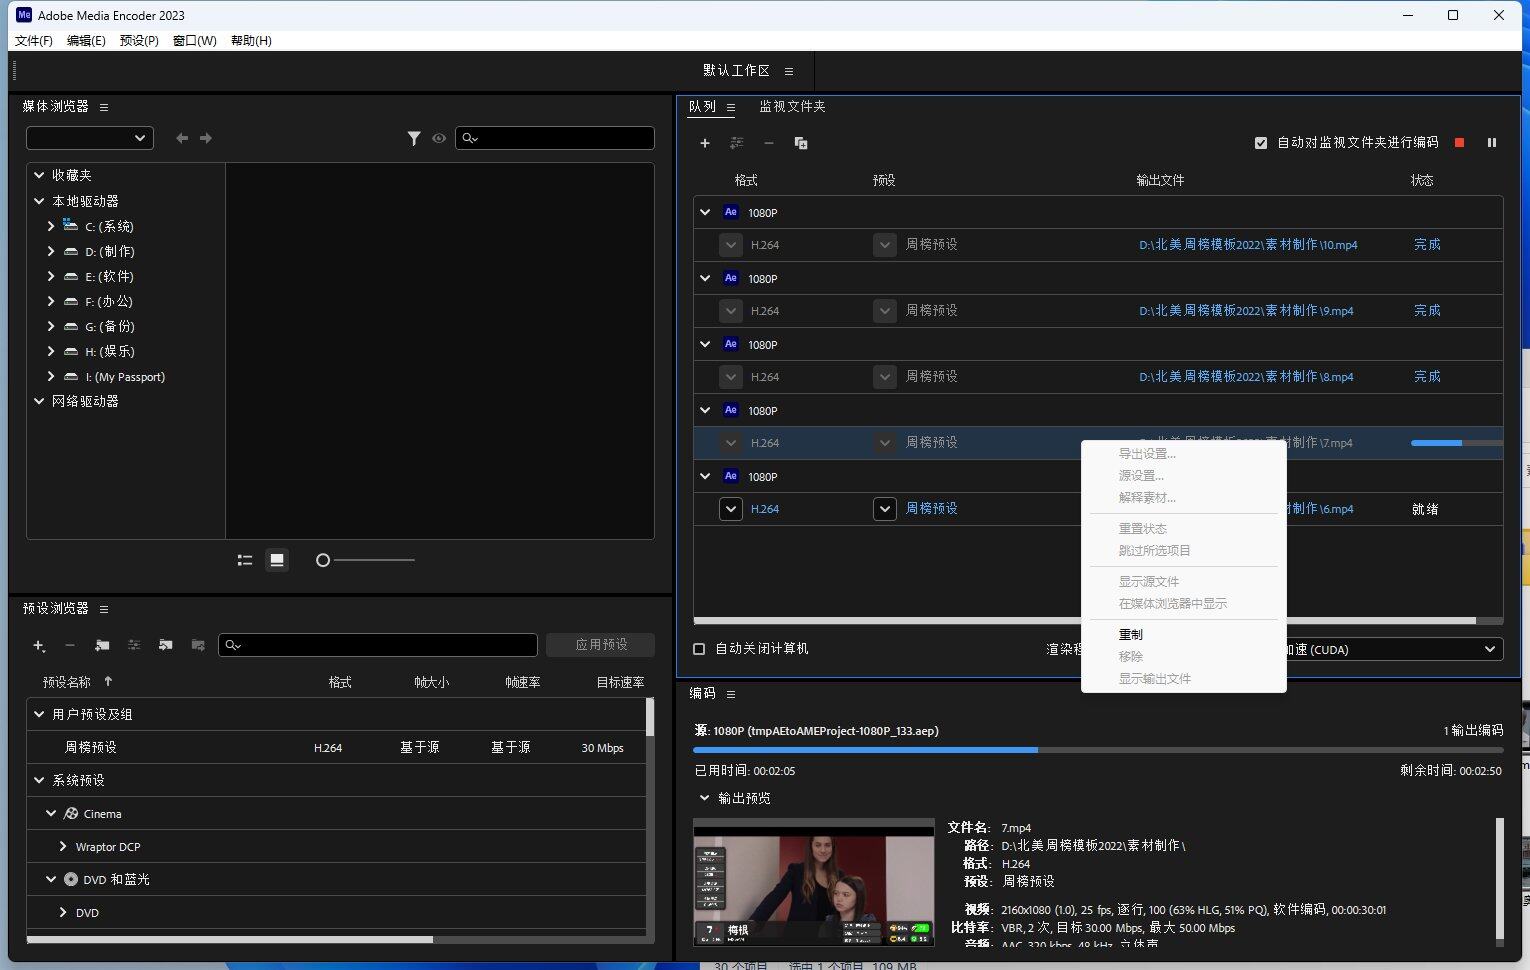
Task: Click the Preset Browser search field
Action: click(378, 645)
